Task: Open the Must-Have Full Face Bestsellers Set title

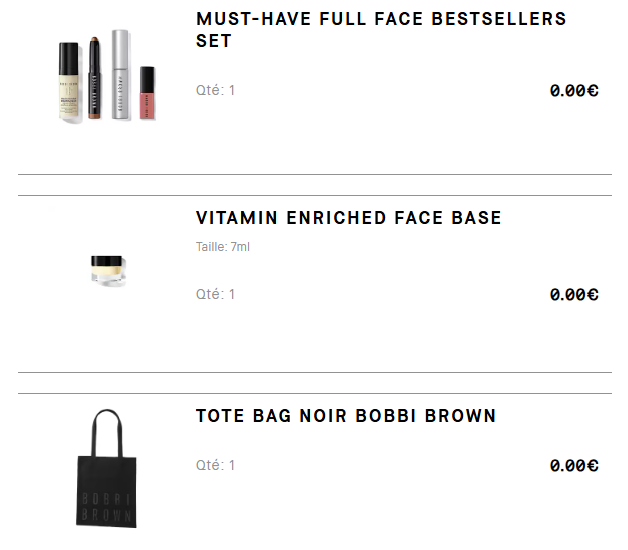Action: [x=381, y=30]
